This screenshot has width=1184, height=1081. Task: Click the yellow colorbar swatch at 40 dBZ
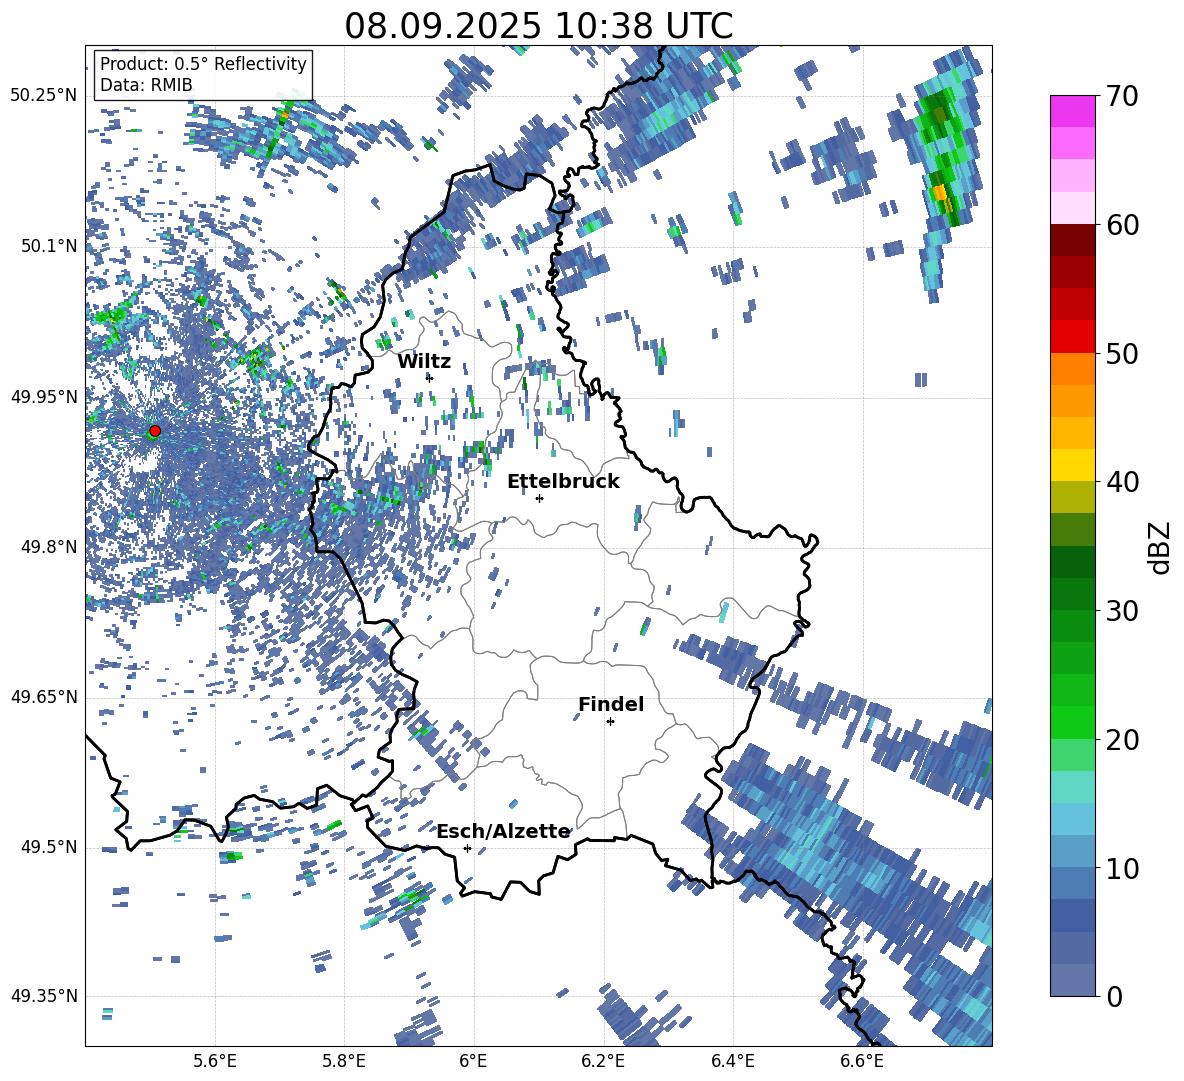[1072, 465]
